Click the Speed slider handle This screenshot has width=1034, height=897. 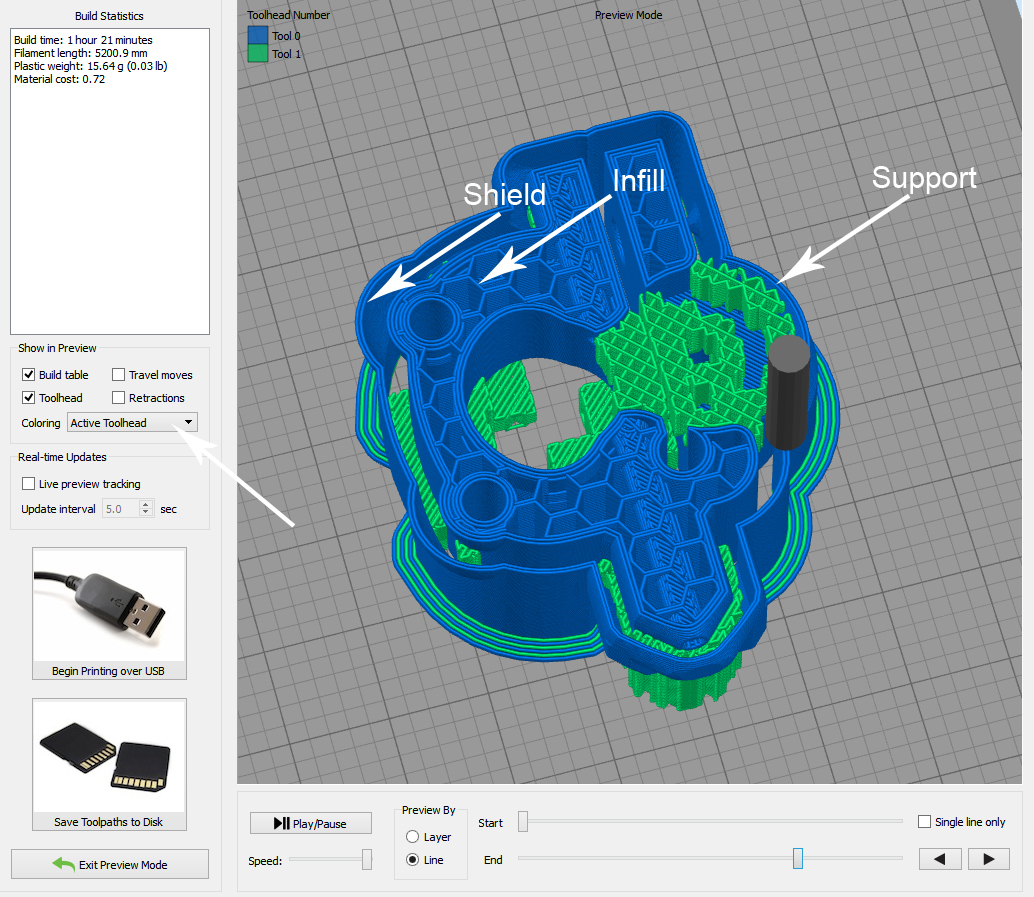367,859
